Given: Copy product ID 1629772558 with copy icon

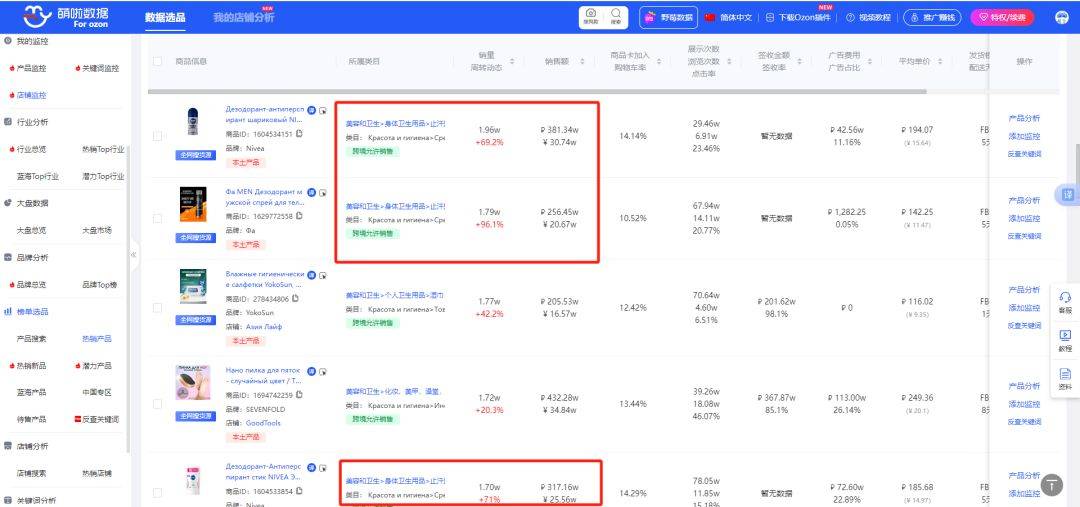Looking at the screenshot, I should click(299, 216).
